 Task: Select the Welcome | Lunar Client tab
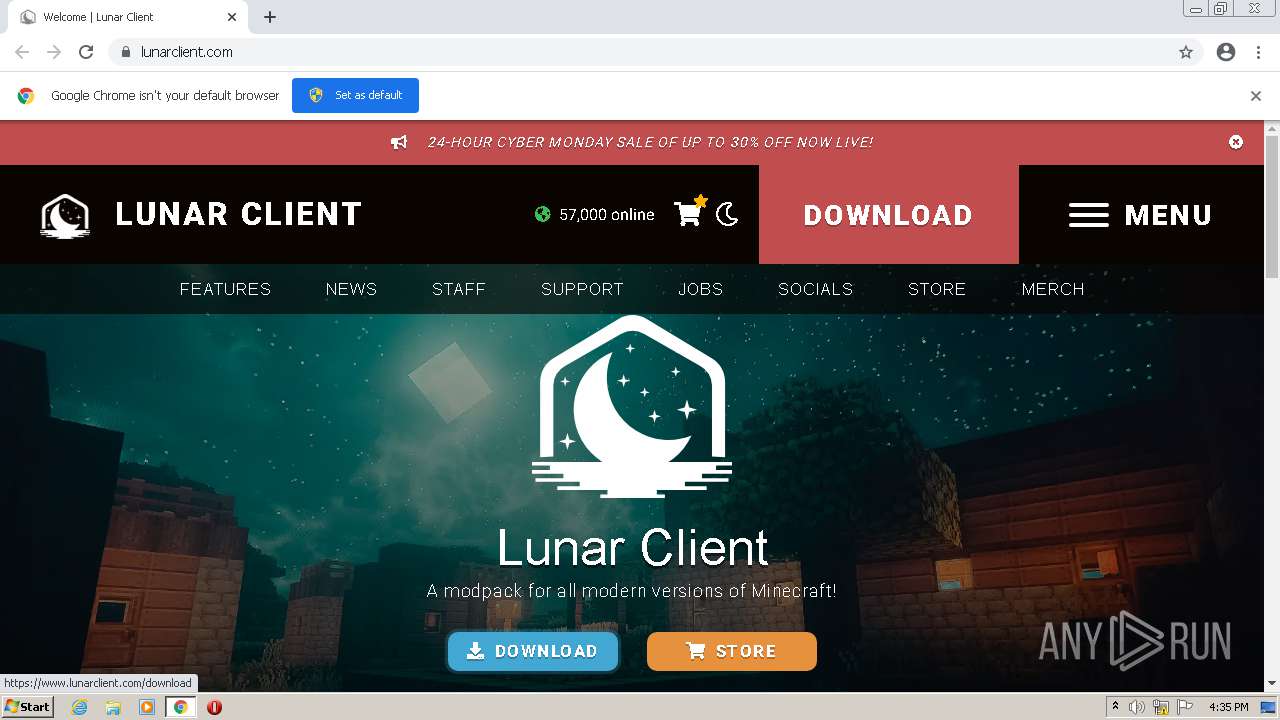point(128,17)
